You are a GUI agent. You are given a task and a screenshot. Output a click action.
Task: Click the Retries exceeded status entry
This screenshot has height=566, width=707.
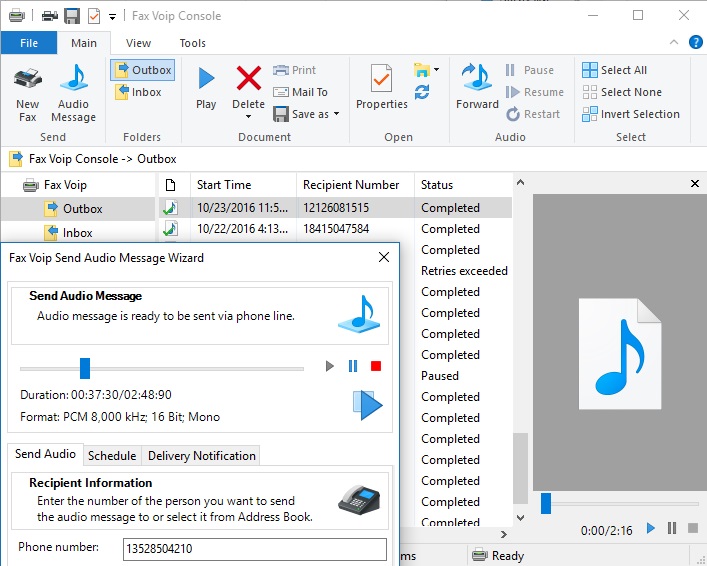point(464,271)
